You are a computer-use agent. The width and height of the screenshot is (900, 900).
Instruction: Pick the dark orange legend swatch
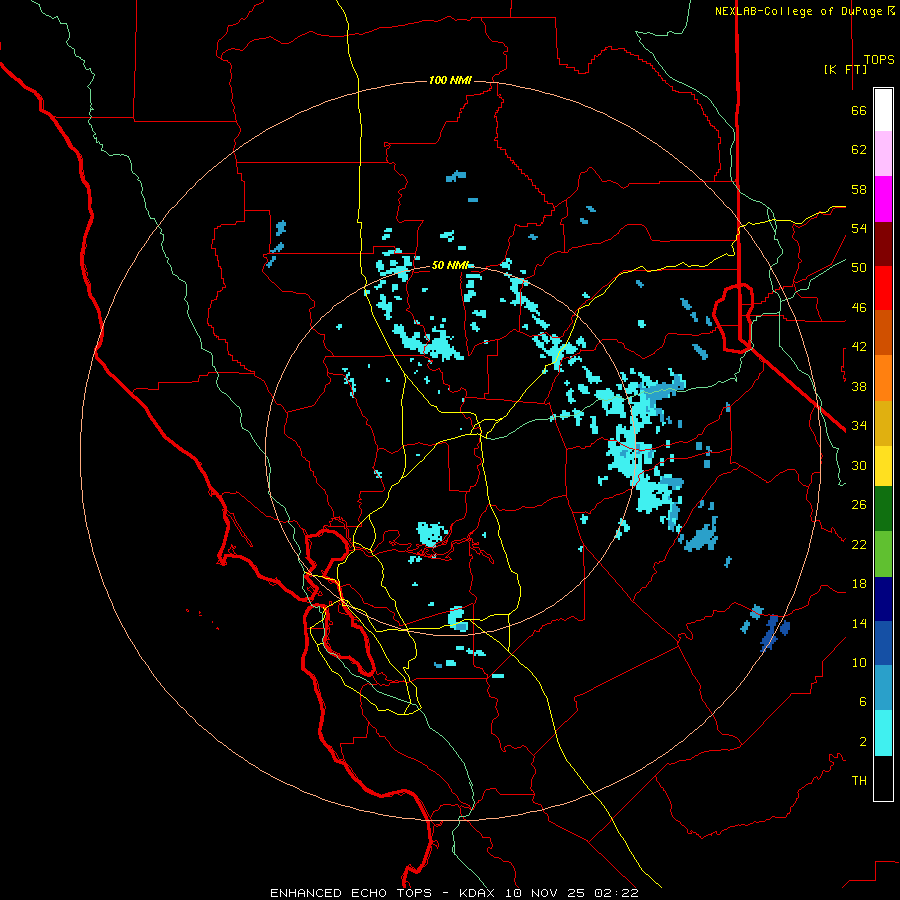click(x=883, y=333)
